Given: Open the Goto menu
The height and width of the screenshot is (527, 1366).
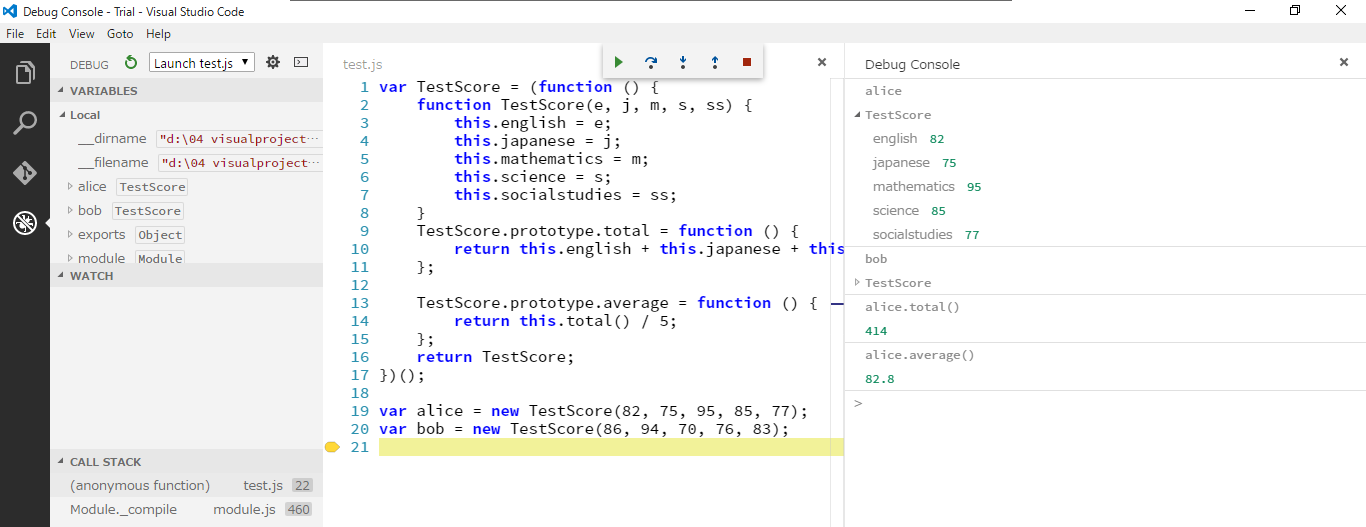Looking at the screenshot, I should 120,33.
